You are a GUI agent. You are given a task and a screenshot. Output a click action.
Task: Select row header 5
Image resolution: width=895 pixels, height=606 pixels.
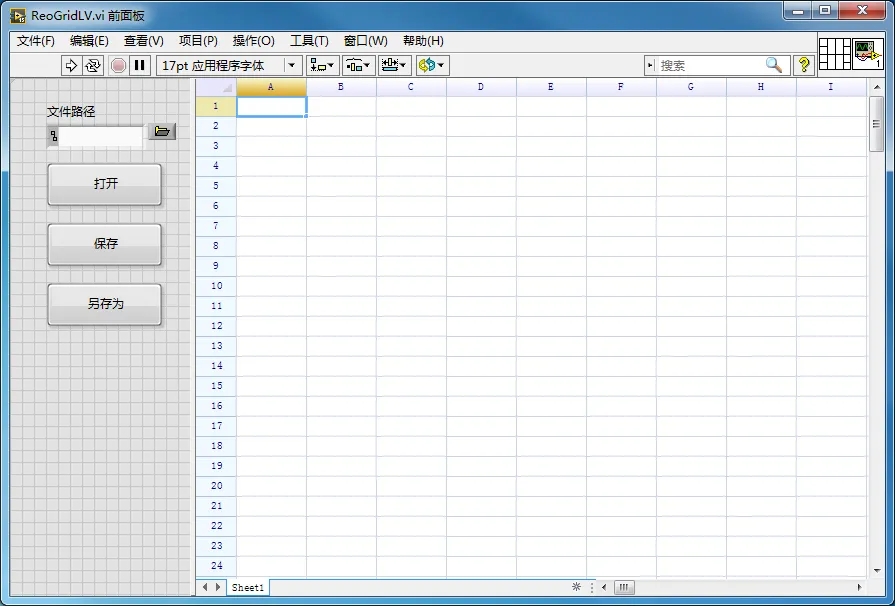point(216,186)
